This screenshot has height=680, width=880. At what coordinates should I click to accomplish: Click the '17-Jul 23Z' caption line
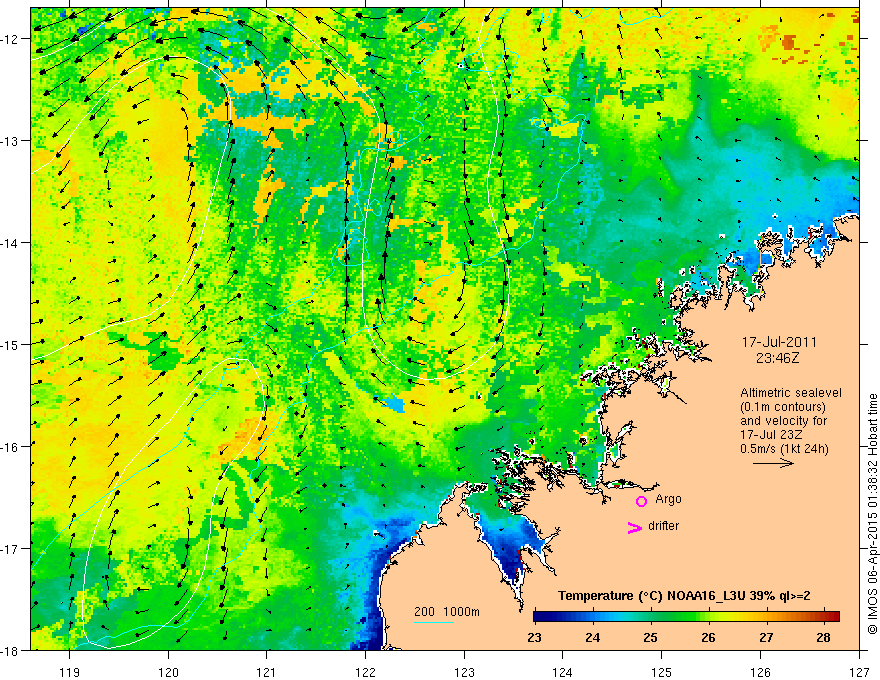(x=771, y=435)
